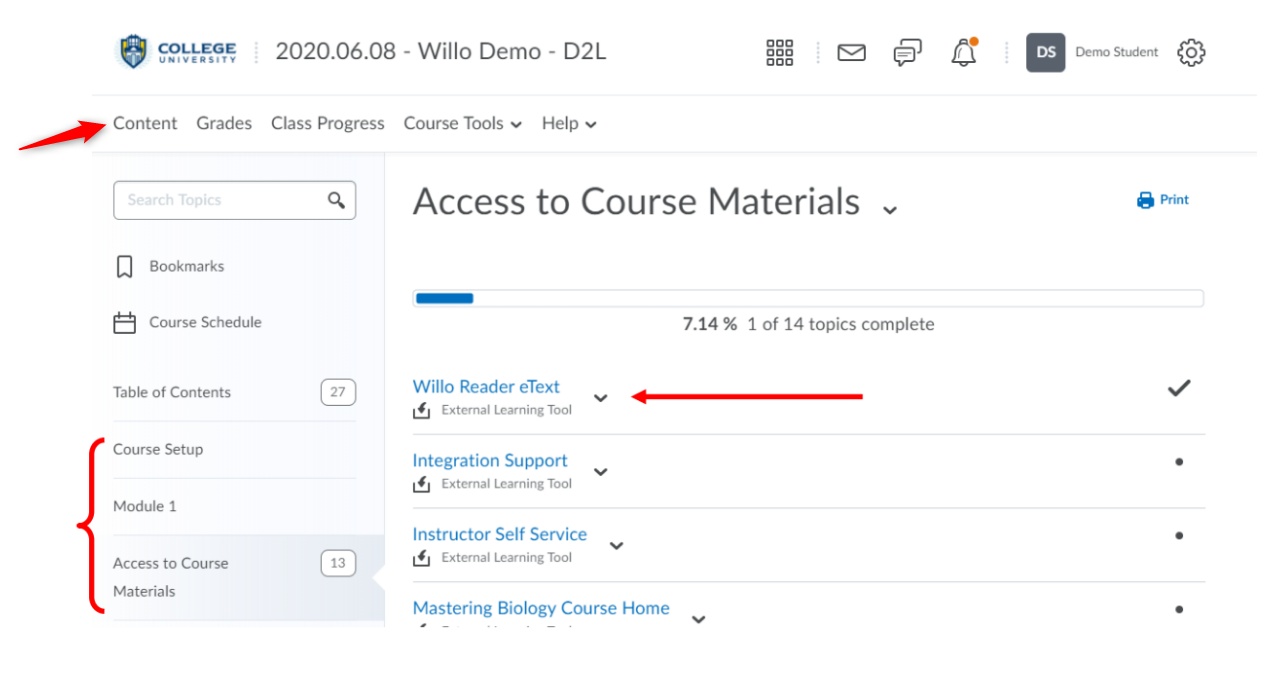Click the Bookmarks ribbon icon
1275x699 pixels.
coord(124,267)
